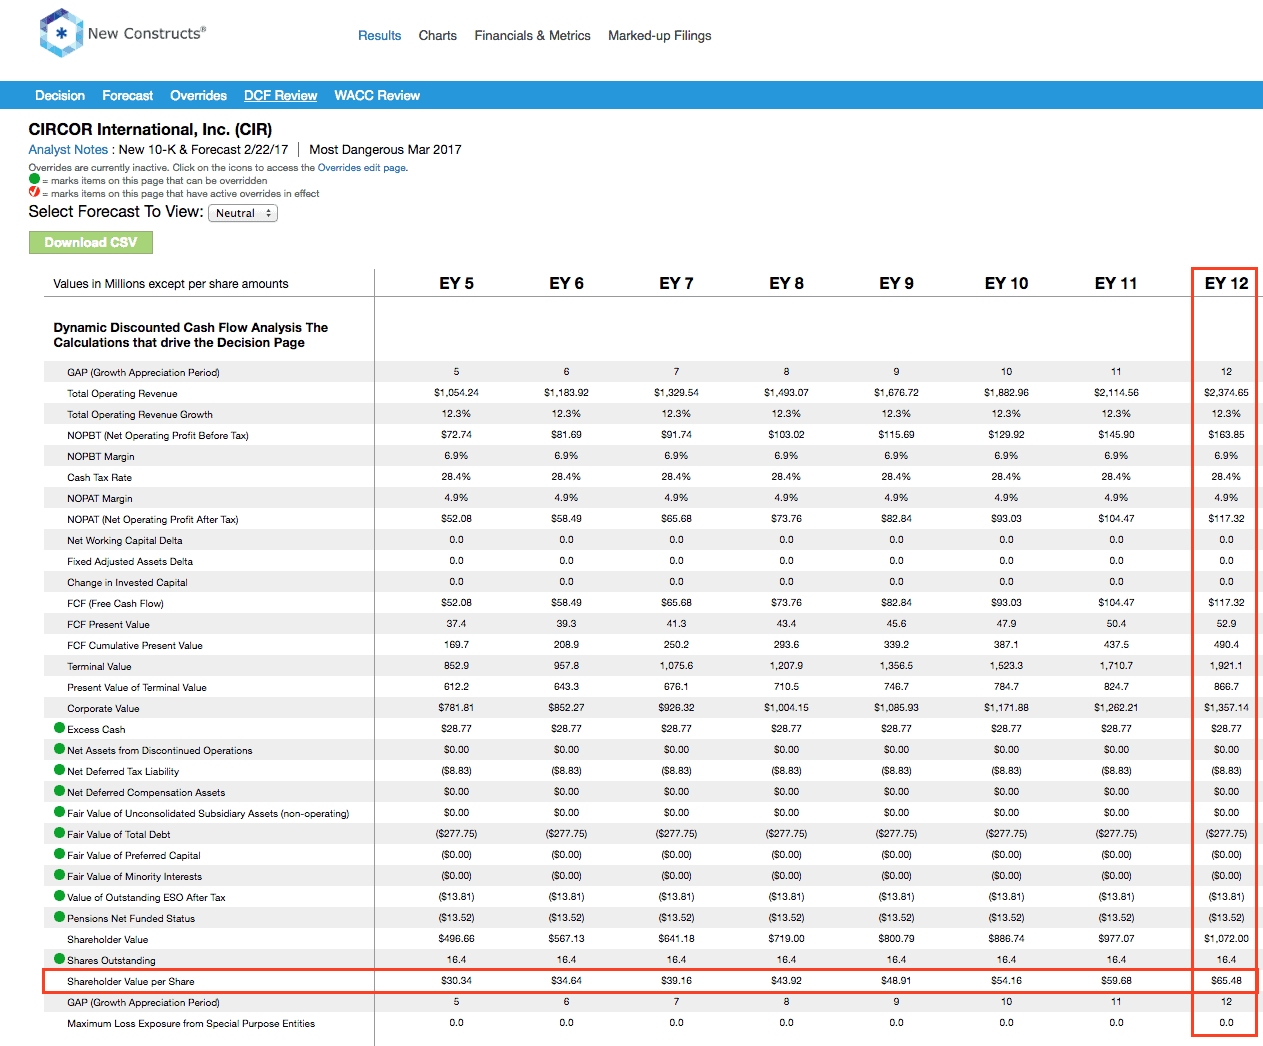Click the Change in Invested Capital label
This screenshot has width=1263, height=1046.
(x=127, y=582)
